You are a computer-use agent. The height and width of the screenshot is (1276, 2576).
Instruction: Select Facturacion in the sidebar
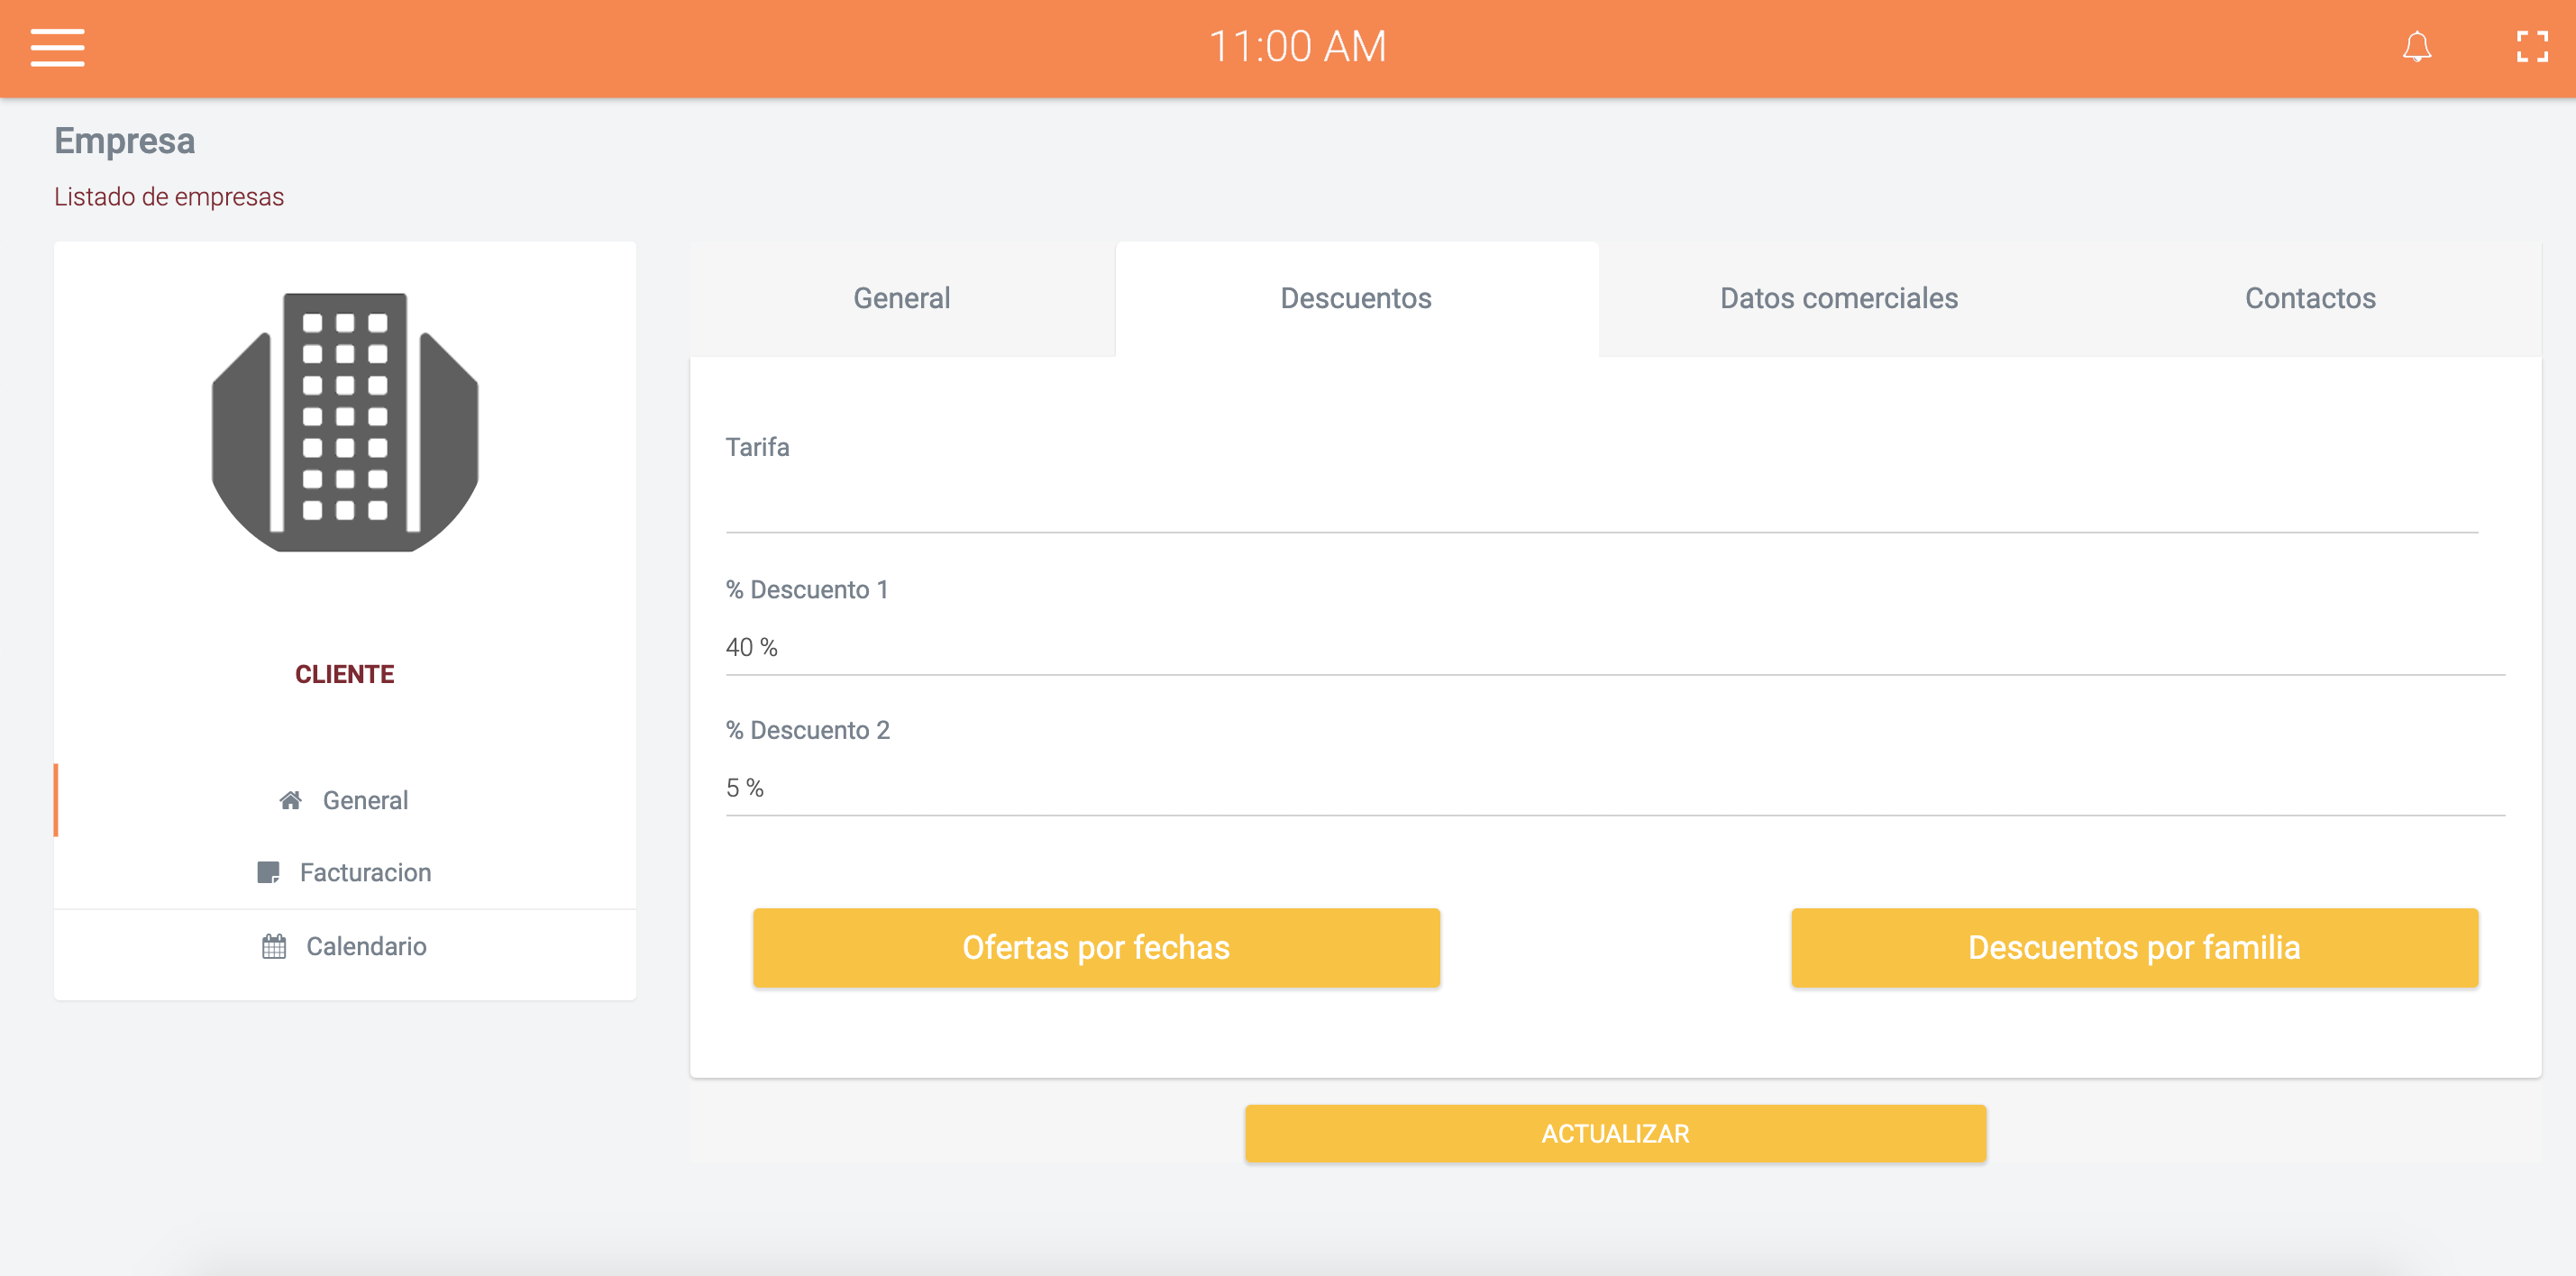(365, 872)
